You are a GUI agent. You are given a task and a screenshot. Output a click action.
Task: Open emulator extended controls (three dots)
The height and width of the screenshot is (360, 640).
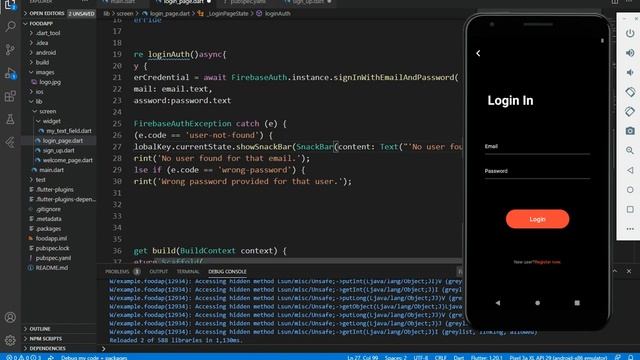(630, 229)
